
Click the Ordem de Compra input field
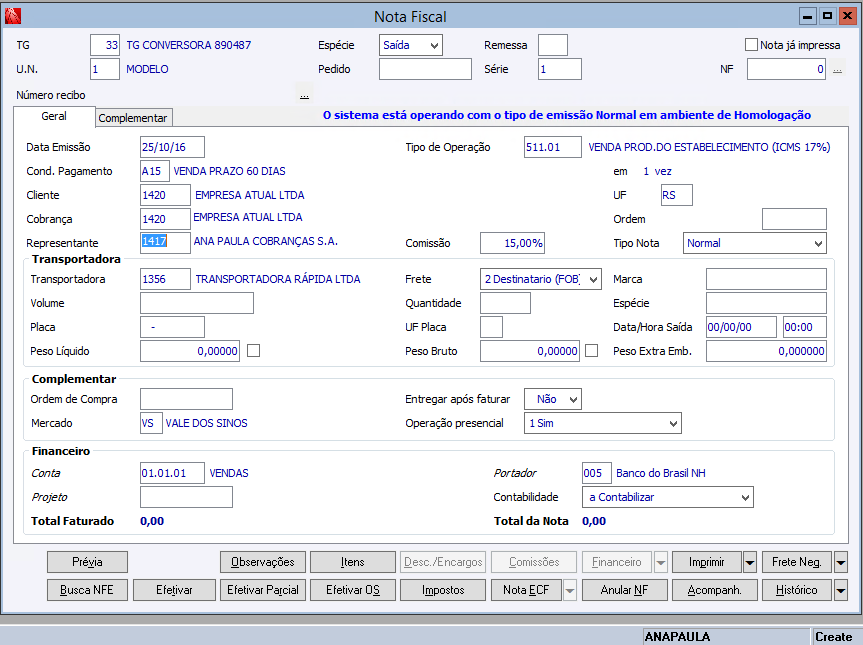[186, 399]
